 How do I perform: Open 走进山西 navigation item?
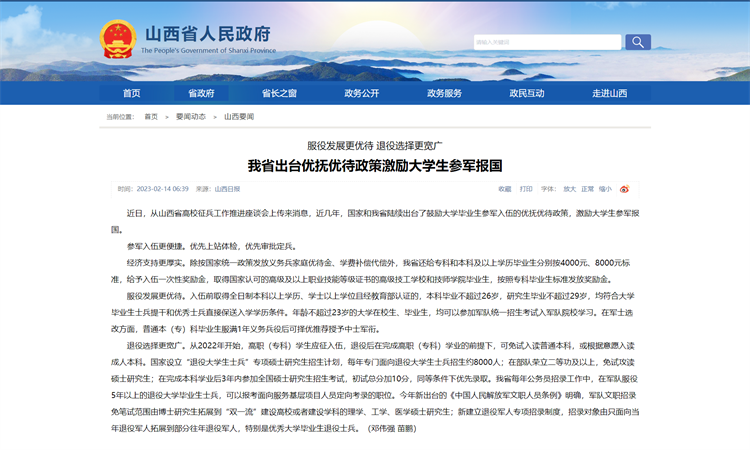click(609, 93)
